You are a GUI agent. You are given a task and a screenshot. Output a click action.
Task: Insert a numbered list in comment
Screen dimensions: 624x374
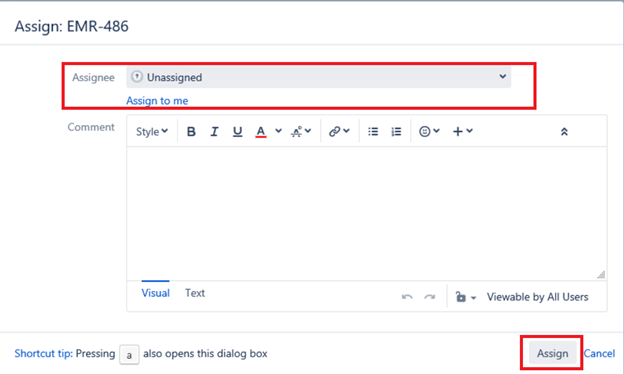tap(396, 131)
